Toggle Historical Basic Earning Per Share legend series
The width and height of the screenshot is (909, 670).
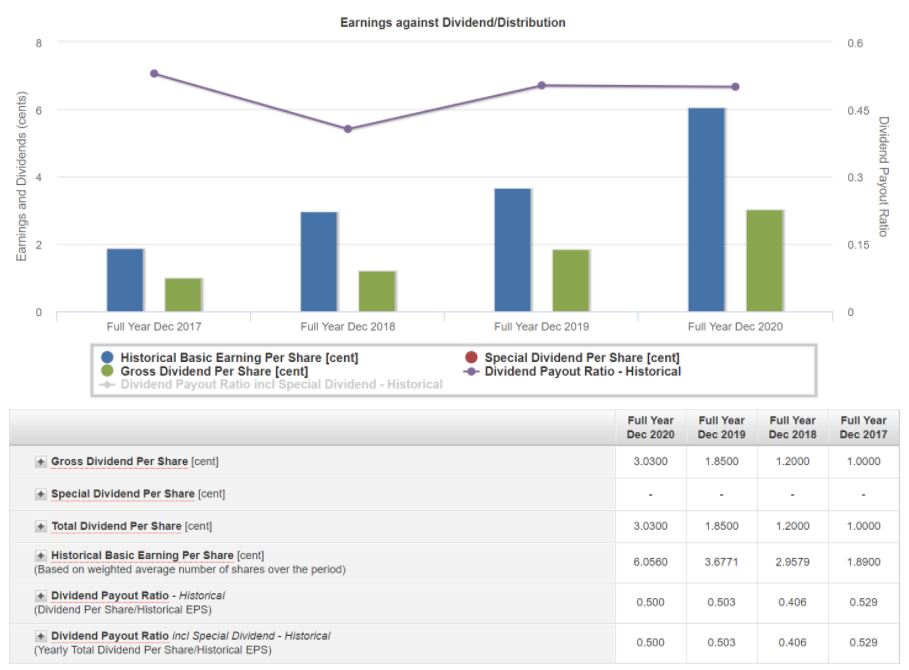[239, 358]
